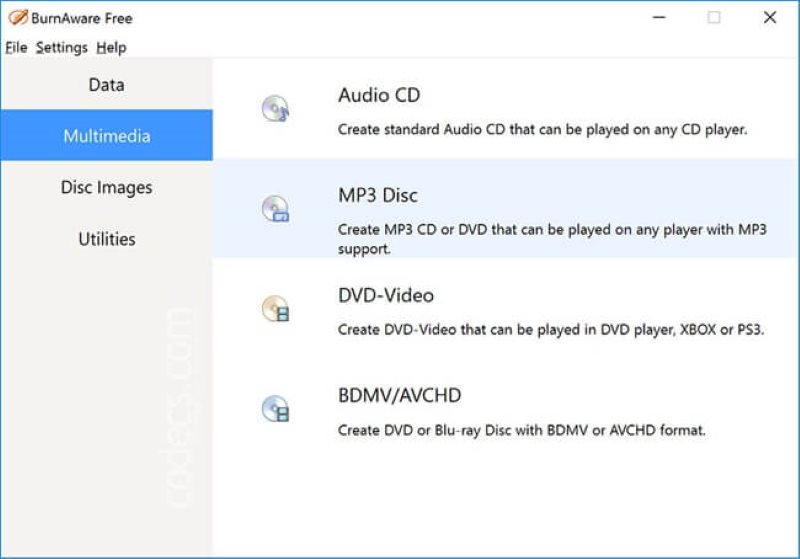Image resolution: width=800 pixels, height=559 pixels.
Task: Click the BurnAware Free app logo
Action: (18, 18)
